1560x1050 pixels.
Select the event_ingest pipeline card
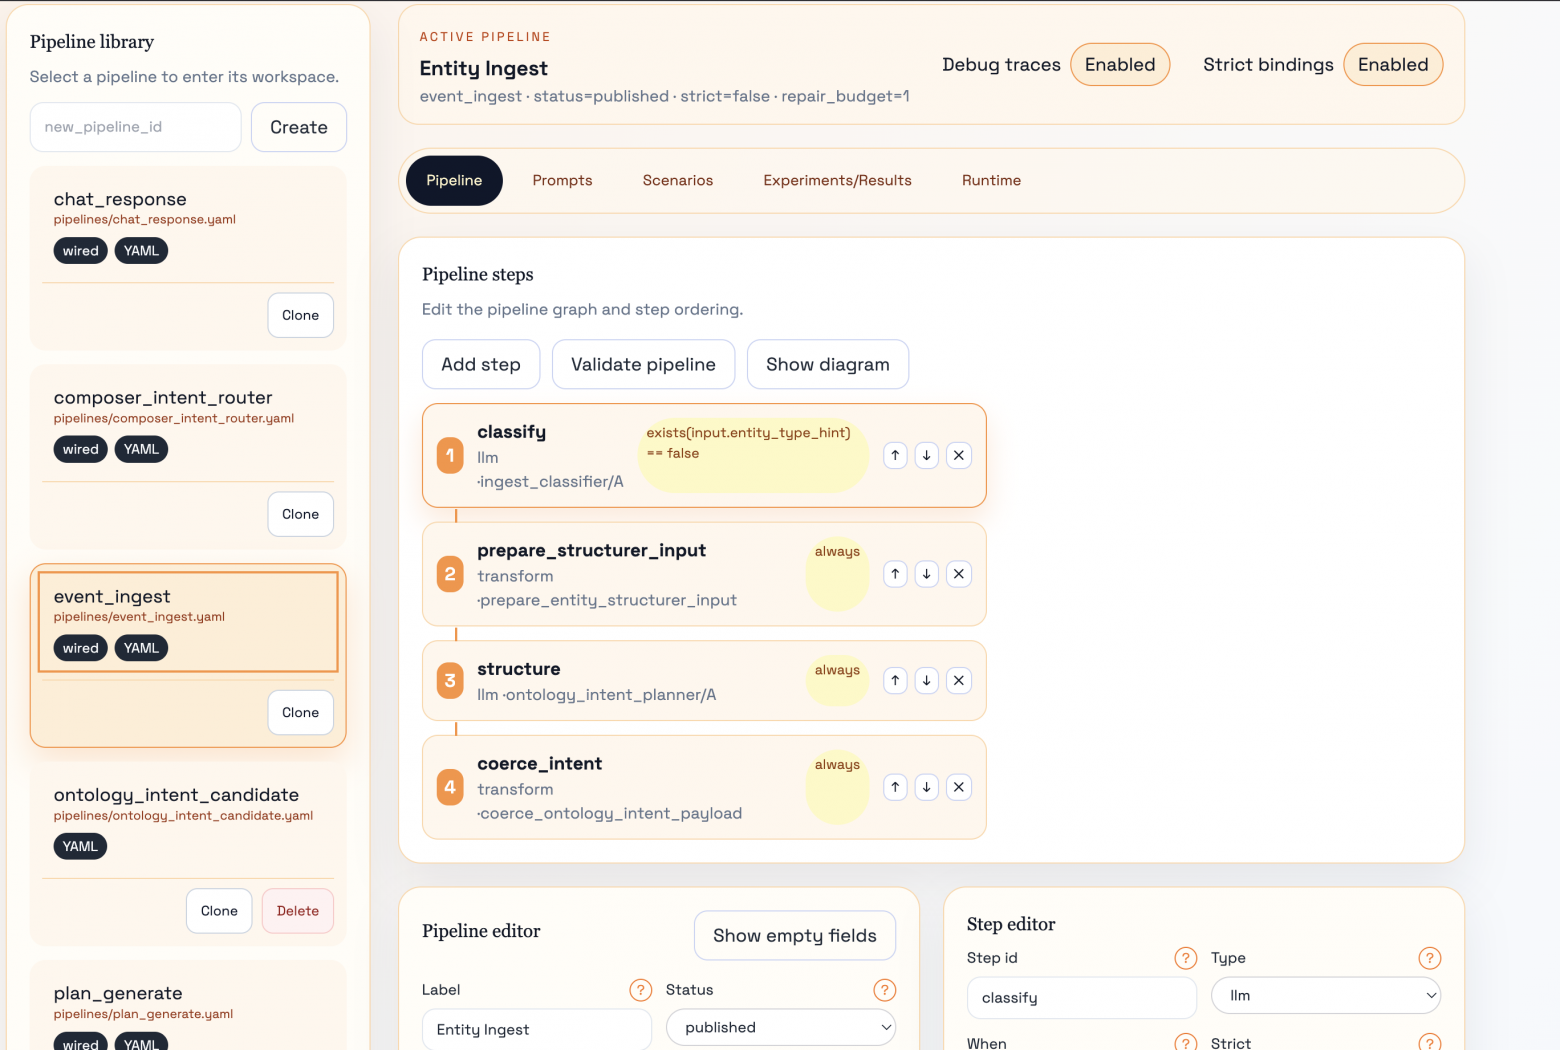click(x=188, y=622)
